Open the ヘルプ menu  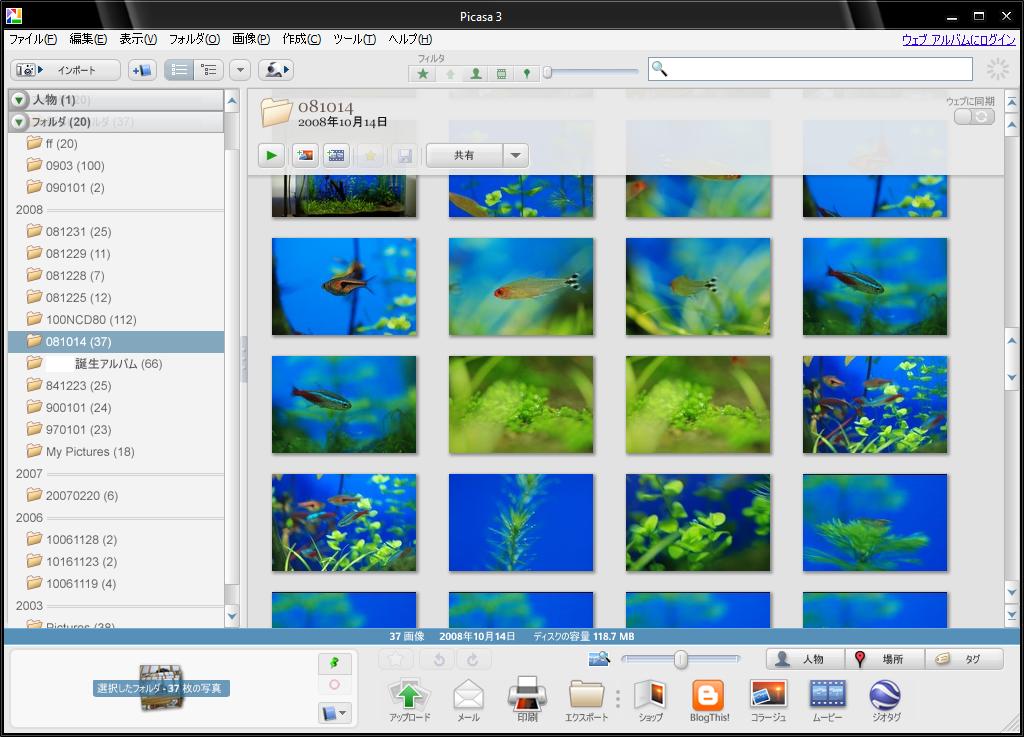point(409,39)
